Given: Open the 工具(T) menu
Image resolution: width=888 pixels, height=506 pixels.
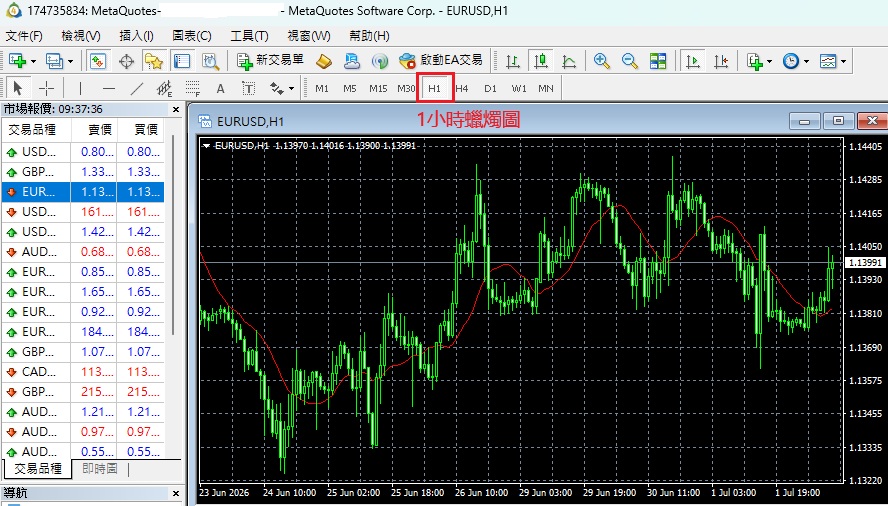Looking at the screenshot, I should [249, 36].
